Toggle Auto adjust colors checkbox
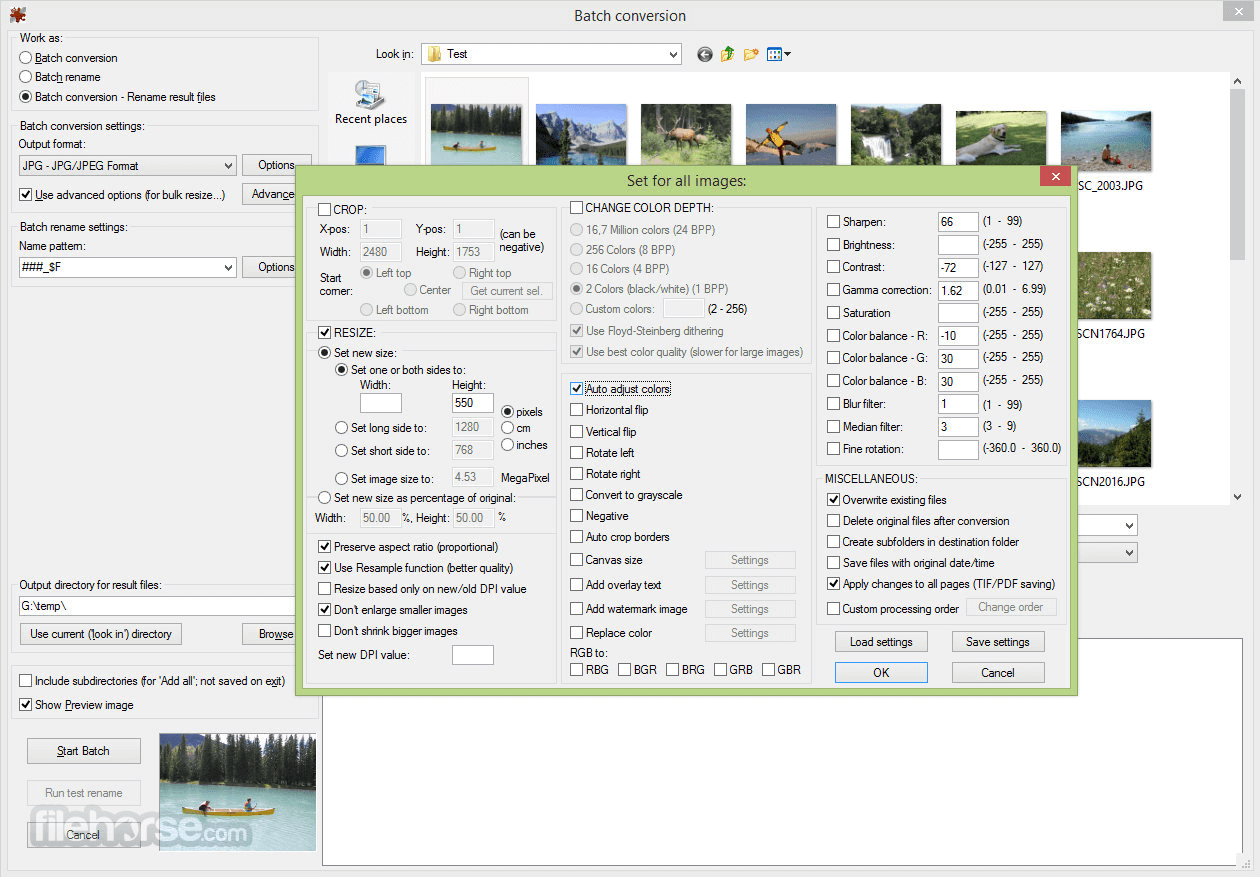The image size is (1260, 877). 577,389
